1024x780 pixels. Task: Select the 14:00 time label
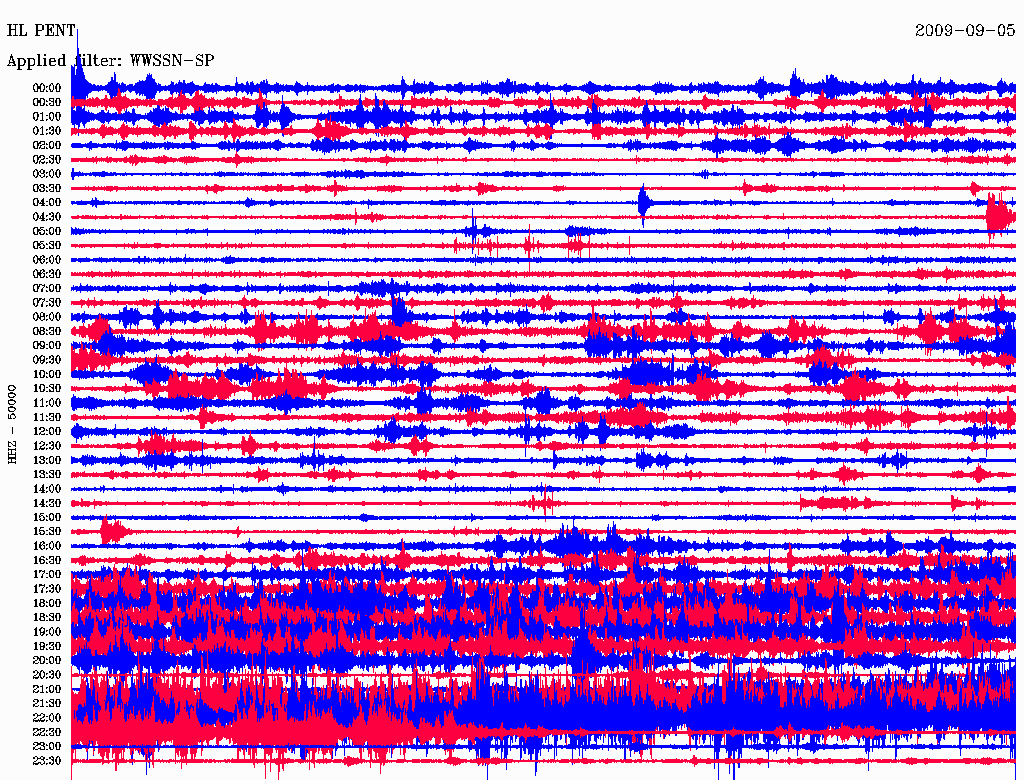click(x=46, y=489)
